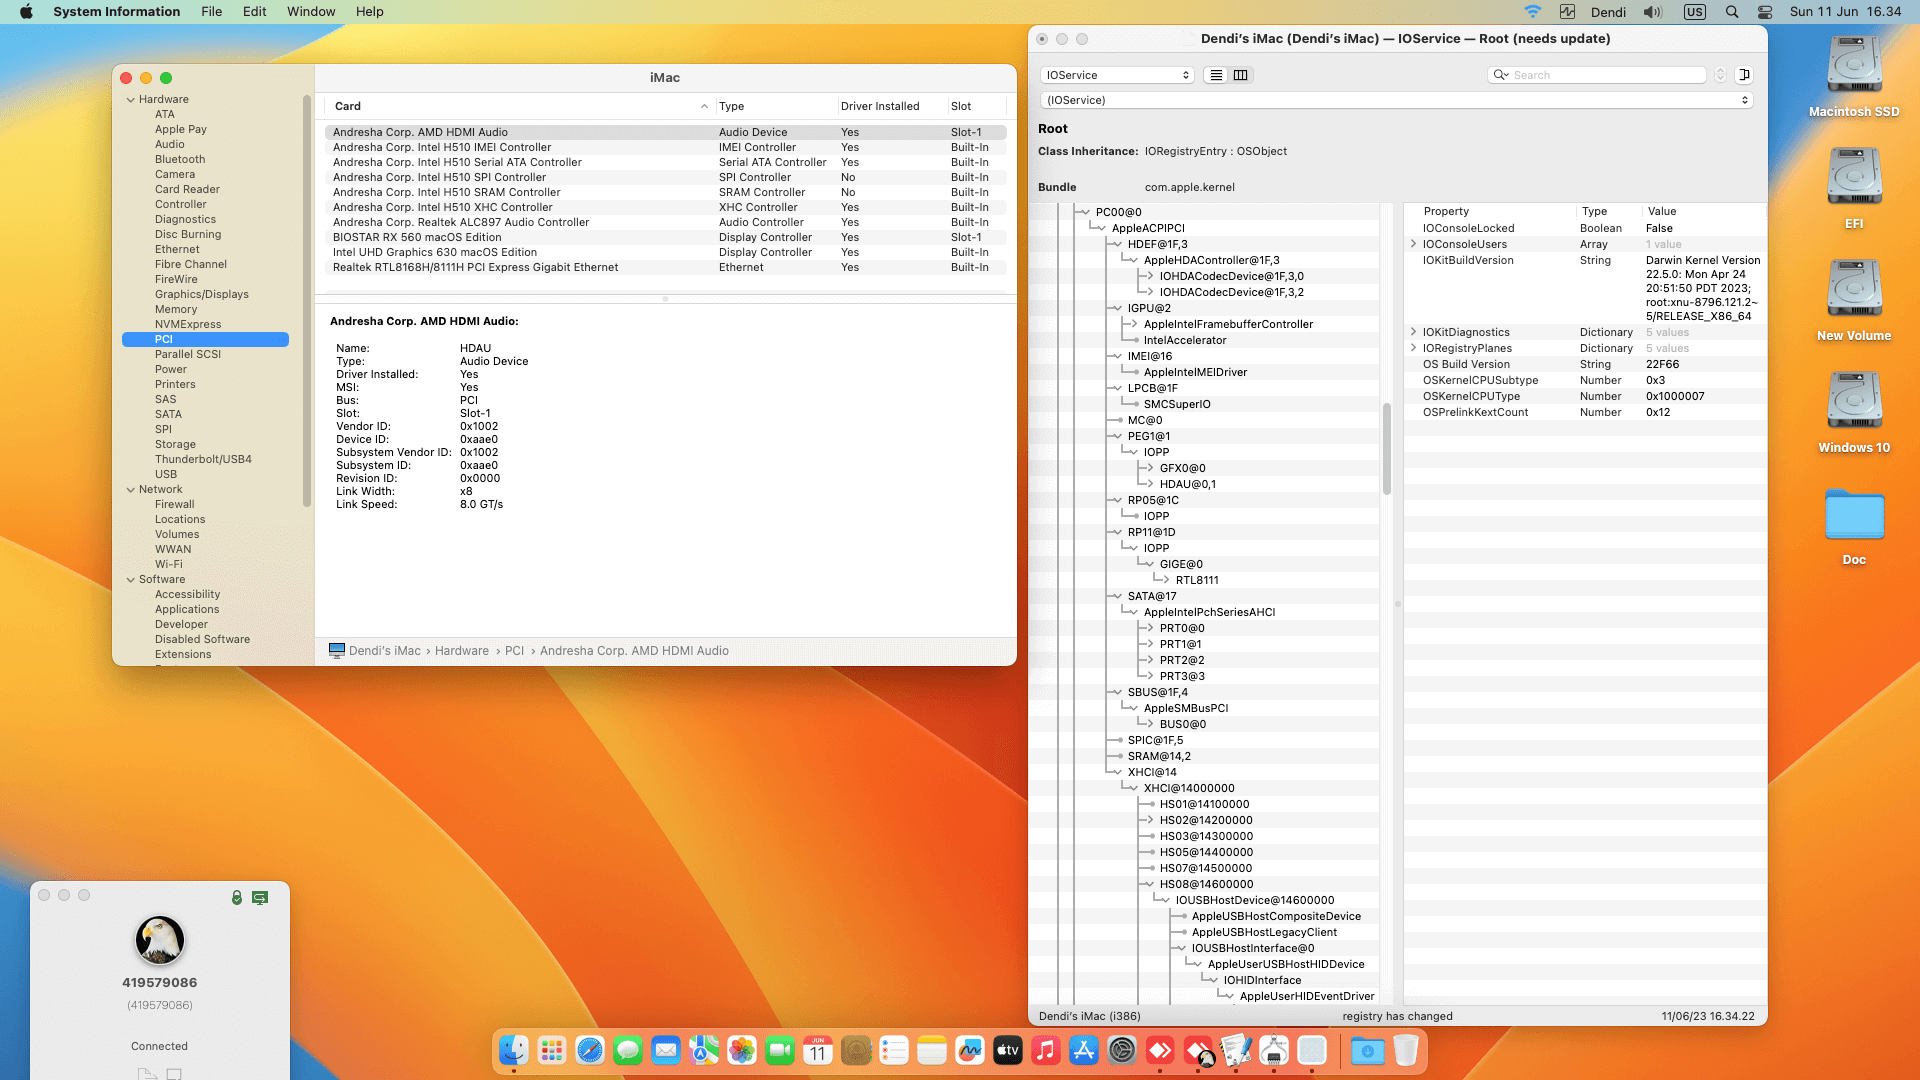Select Thunderbolt/USB4 in the sidebar
This screenshot has height=1080, width=1920.
[x=203, y=459]
